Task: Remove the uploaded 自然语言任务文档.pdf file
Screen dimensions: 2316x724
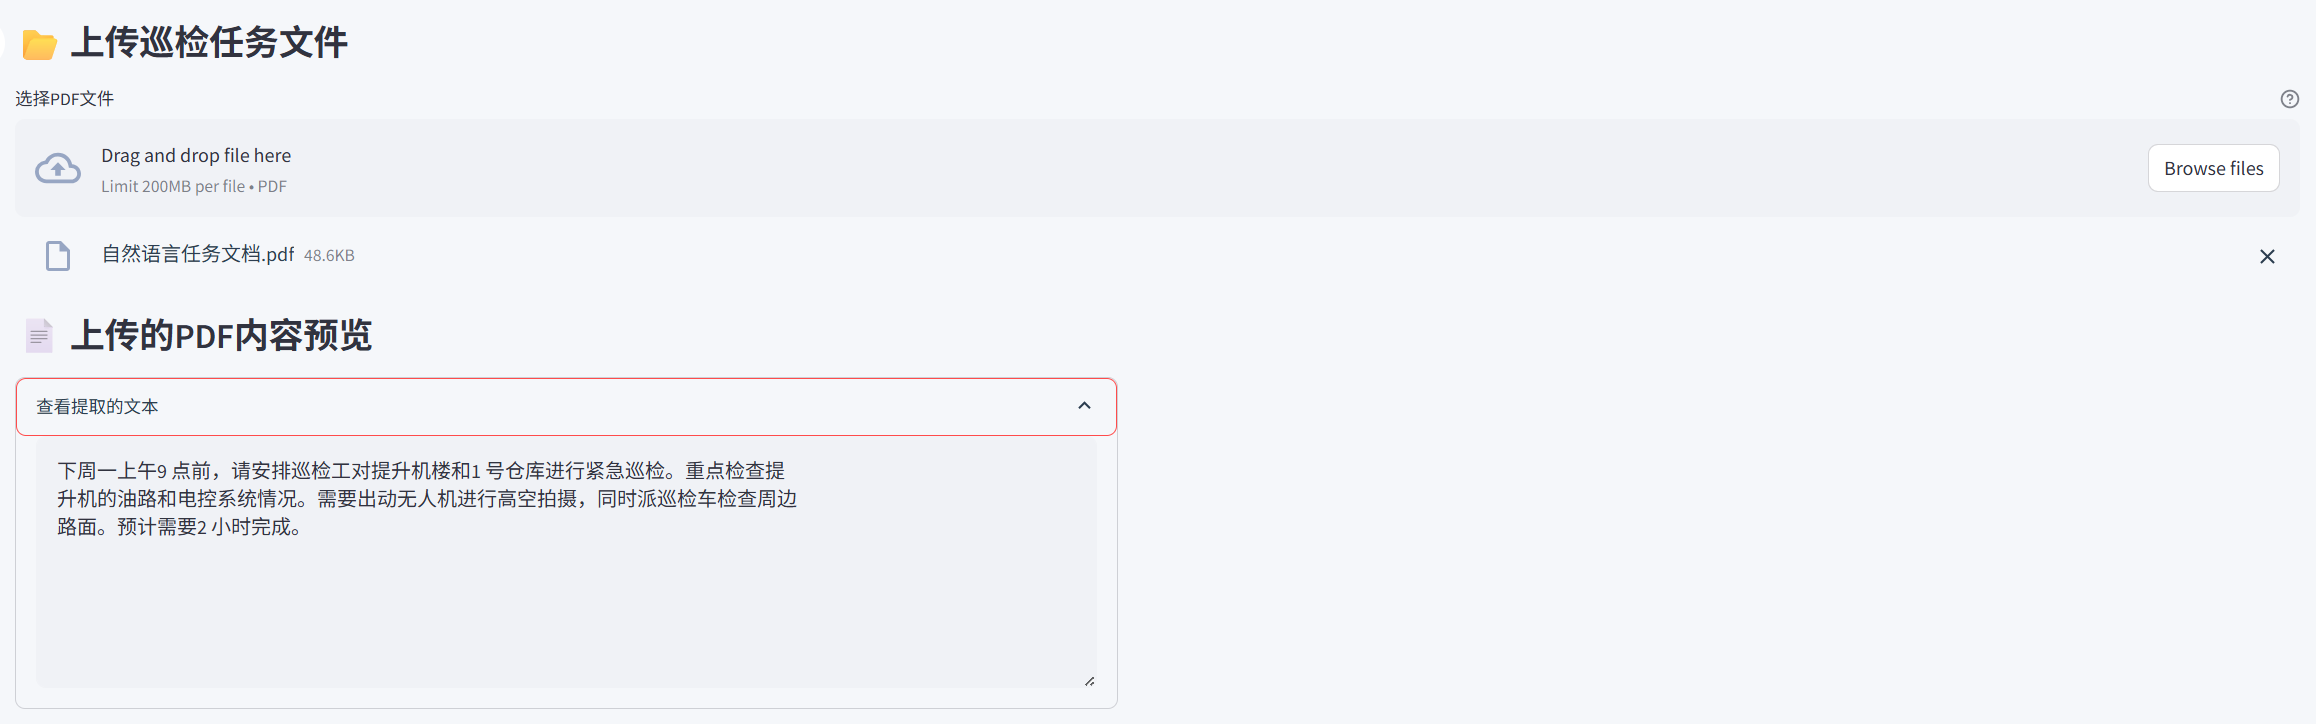Action: click(2267, 257)
